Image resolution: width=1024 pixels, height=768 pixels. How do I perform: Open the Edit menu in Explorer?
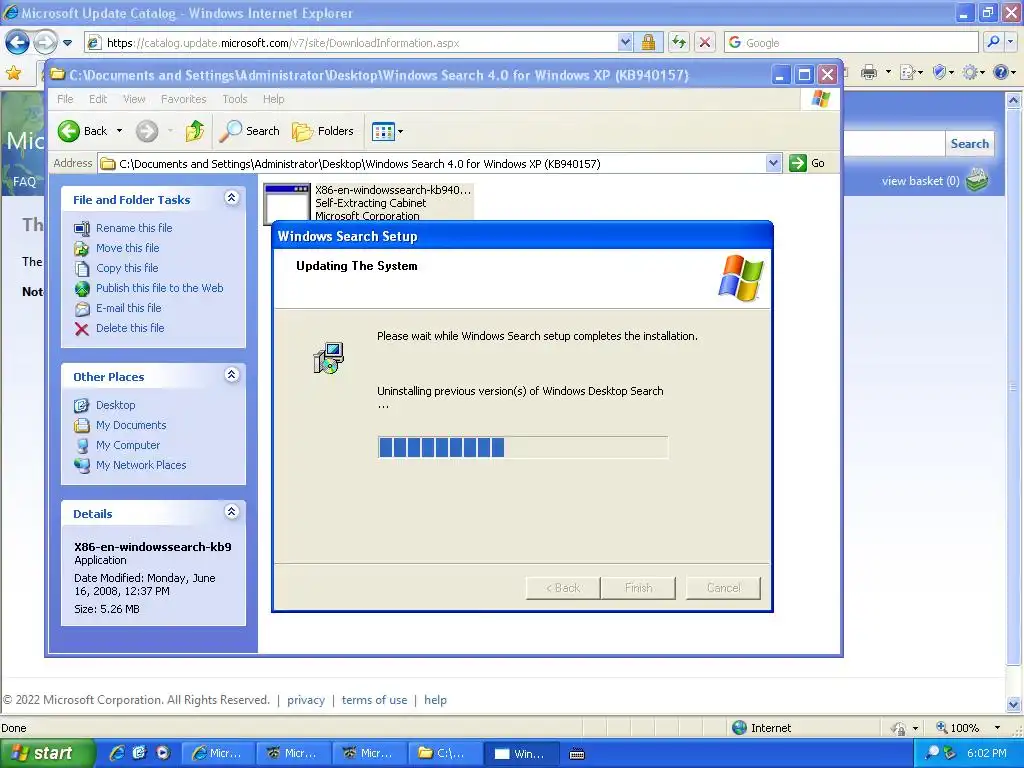click(x=98, y=99)
